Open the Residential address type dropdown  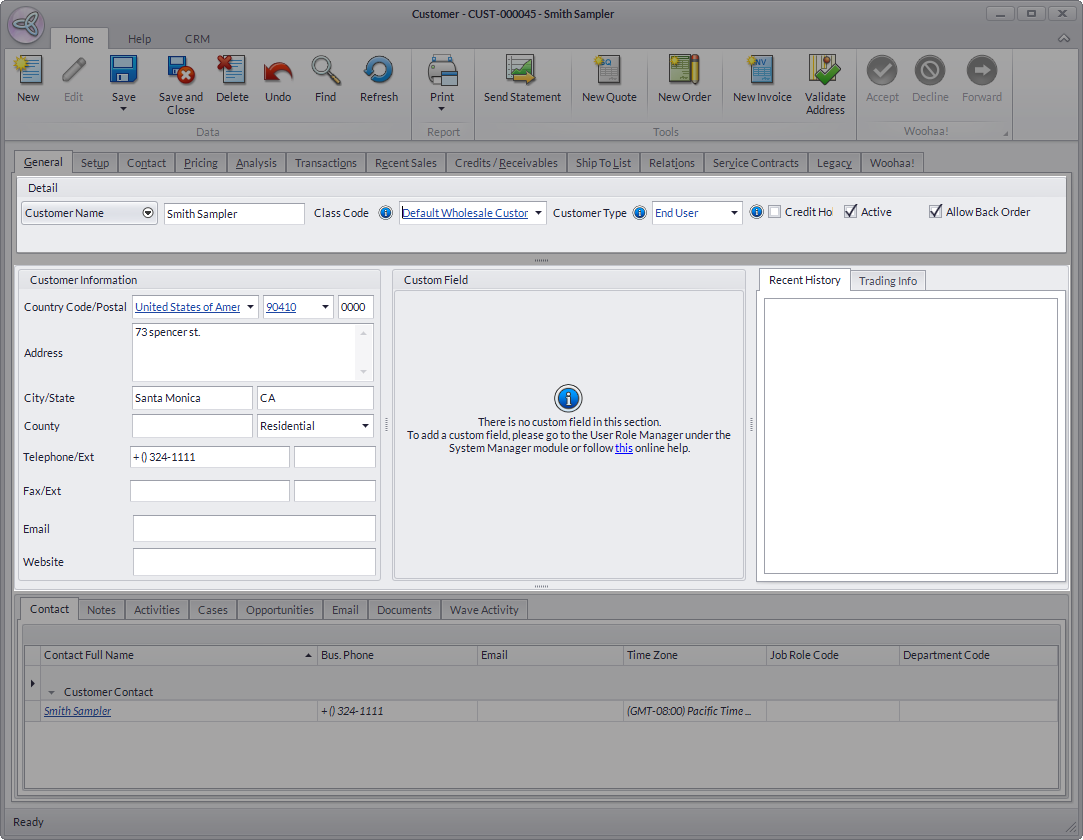365,426
